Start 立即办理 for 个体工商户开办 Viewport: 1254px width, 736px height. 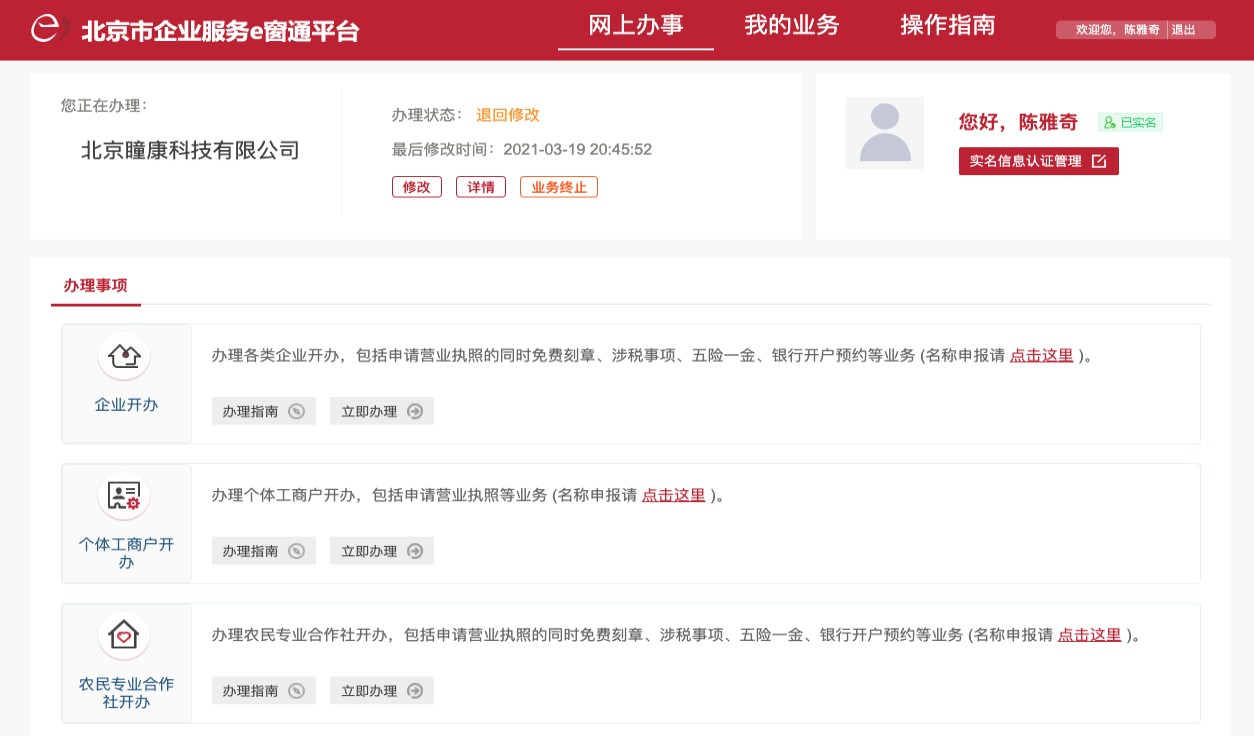381,551
